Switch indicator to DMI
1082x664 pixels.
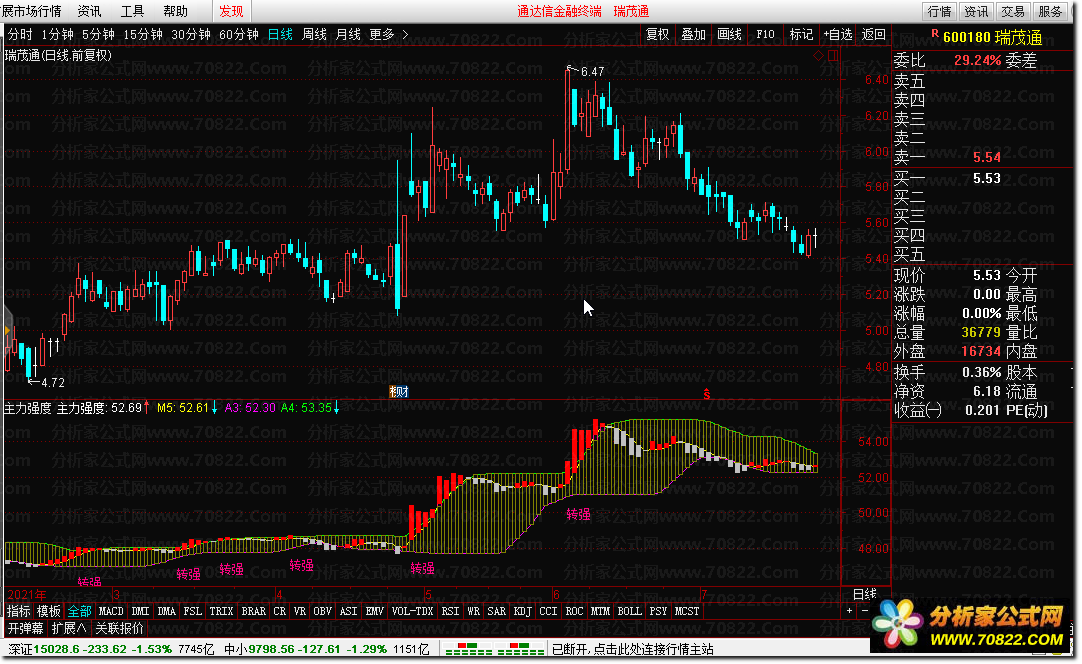[141, 611]
